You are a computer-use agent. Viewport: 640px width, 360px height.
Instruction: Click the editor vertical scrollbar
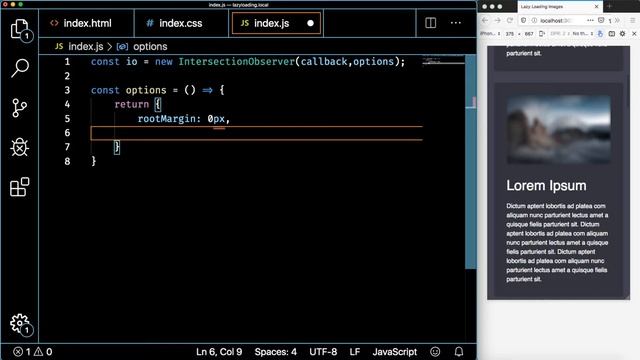point(471,163)
